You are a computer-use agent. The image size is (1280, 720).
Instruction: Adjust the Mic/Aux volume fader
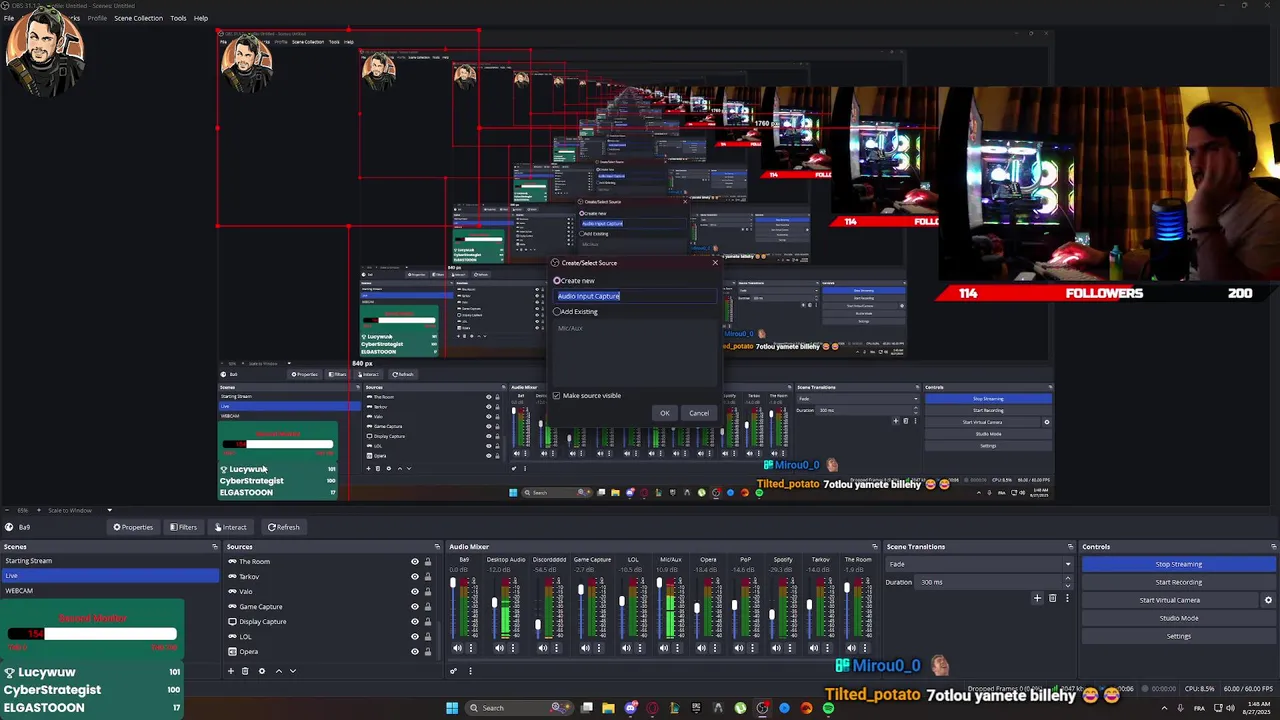click(659, 583)
